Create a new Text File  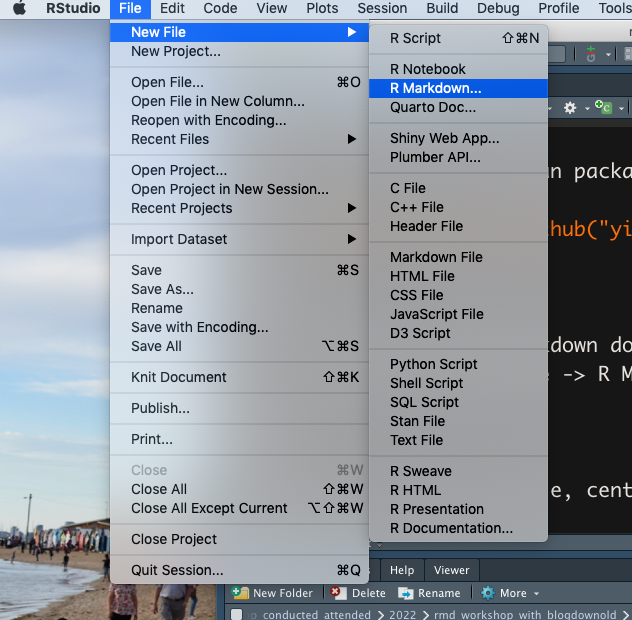tap(458, 440)
